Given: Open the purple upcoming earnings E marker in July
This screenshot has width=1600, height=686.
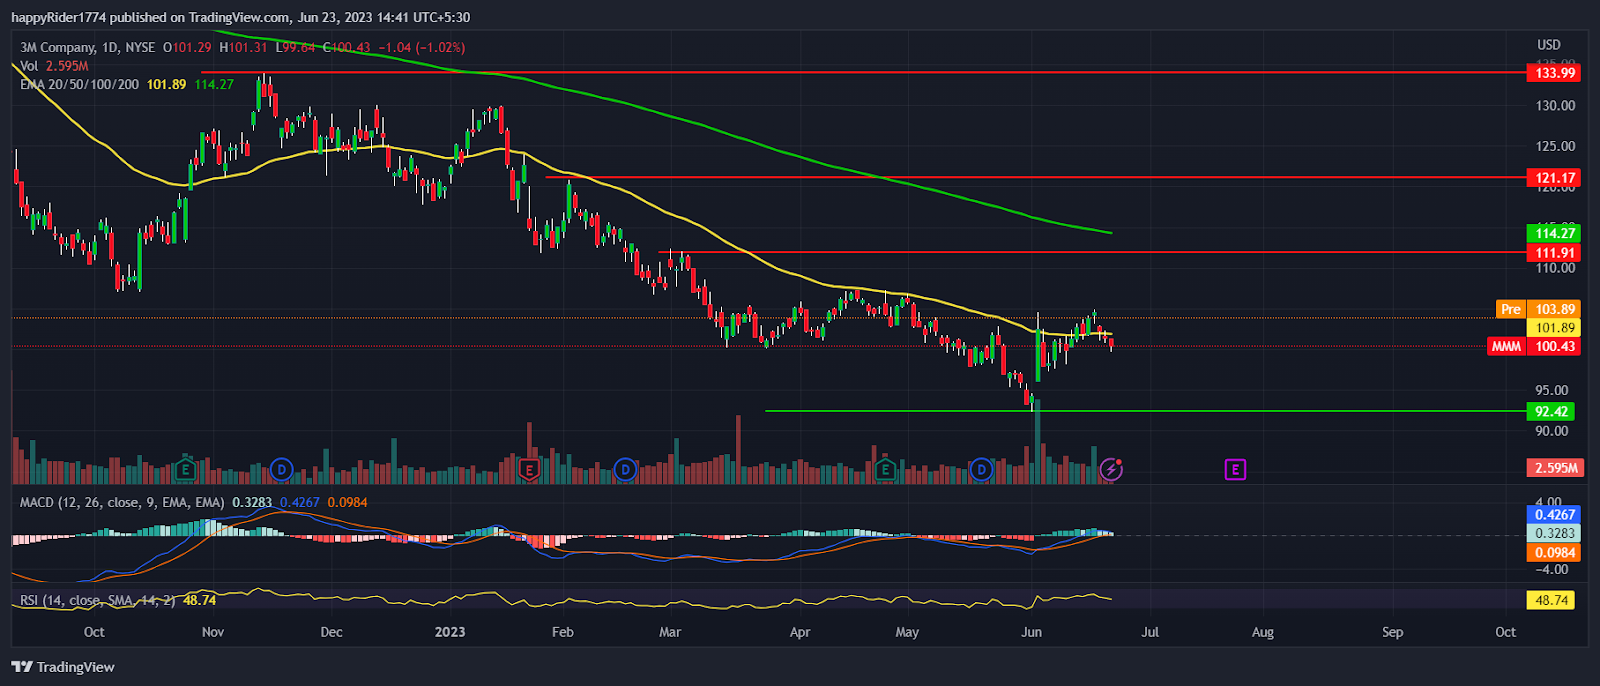Looking at the screenshot, I should pyautogui.click(x=1235, y=469).
